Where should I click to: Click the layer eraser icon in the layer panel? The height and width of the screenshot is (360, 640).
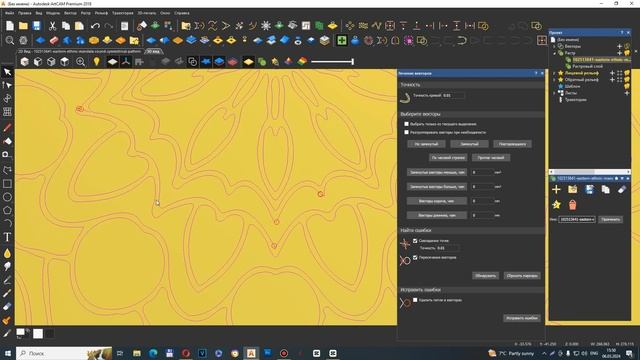[x=621, y=189]
